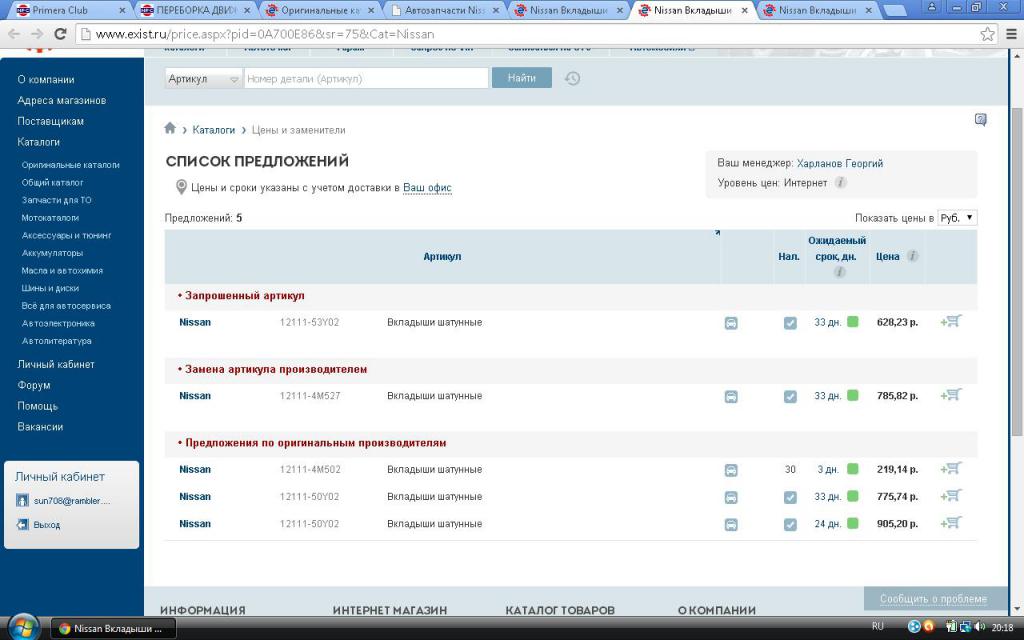The width and height of the screenshot is (1024, 640).
Task: Open the help chat icon at page top right
Action: [980, 120]
